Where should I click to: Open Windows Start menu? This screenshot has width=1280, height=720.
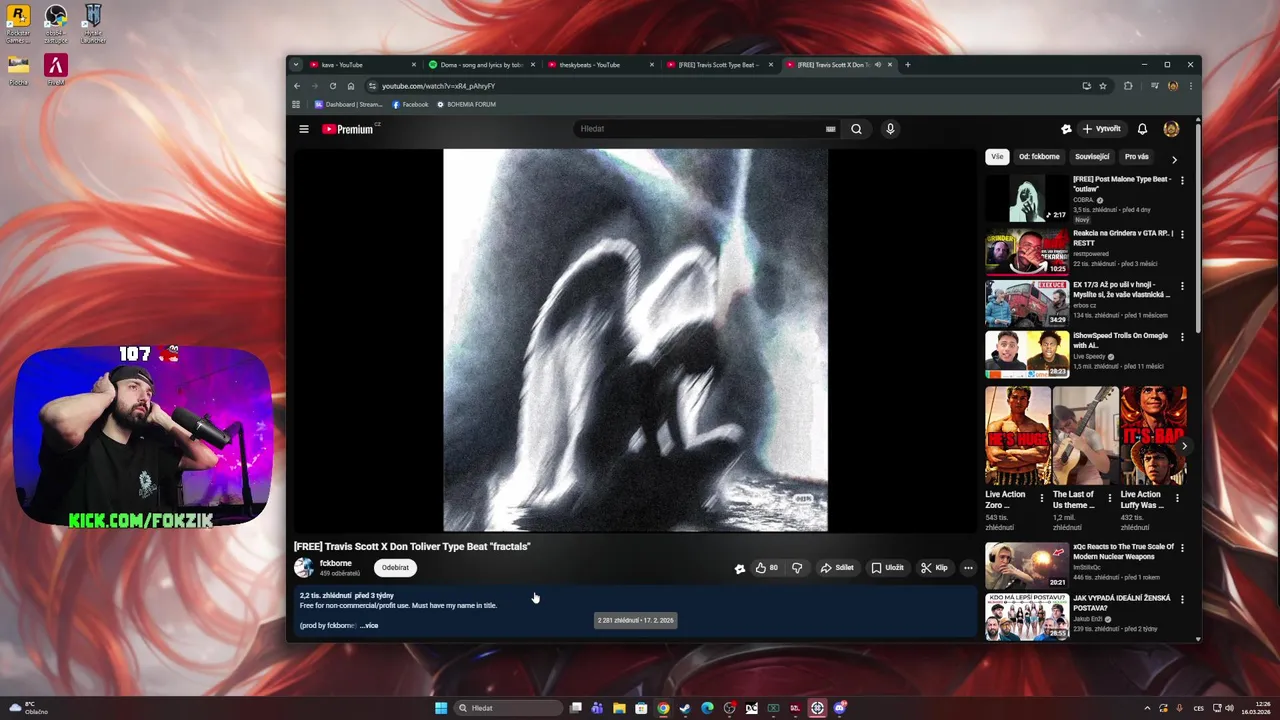(441, 708)
